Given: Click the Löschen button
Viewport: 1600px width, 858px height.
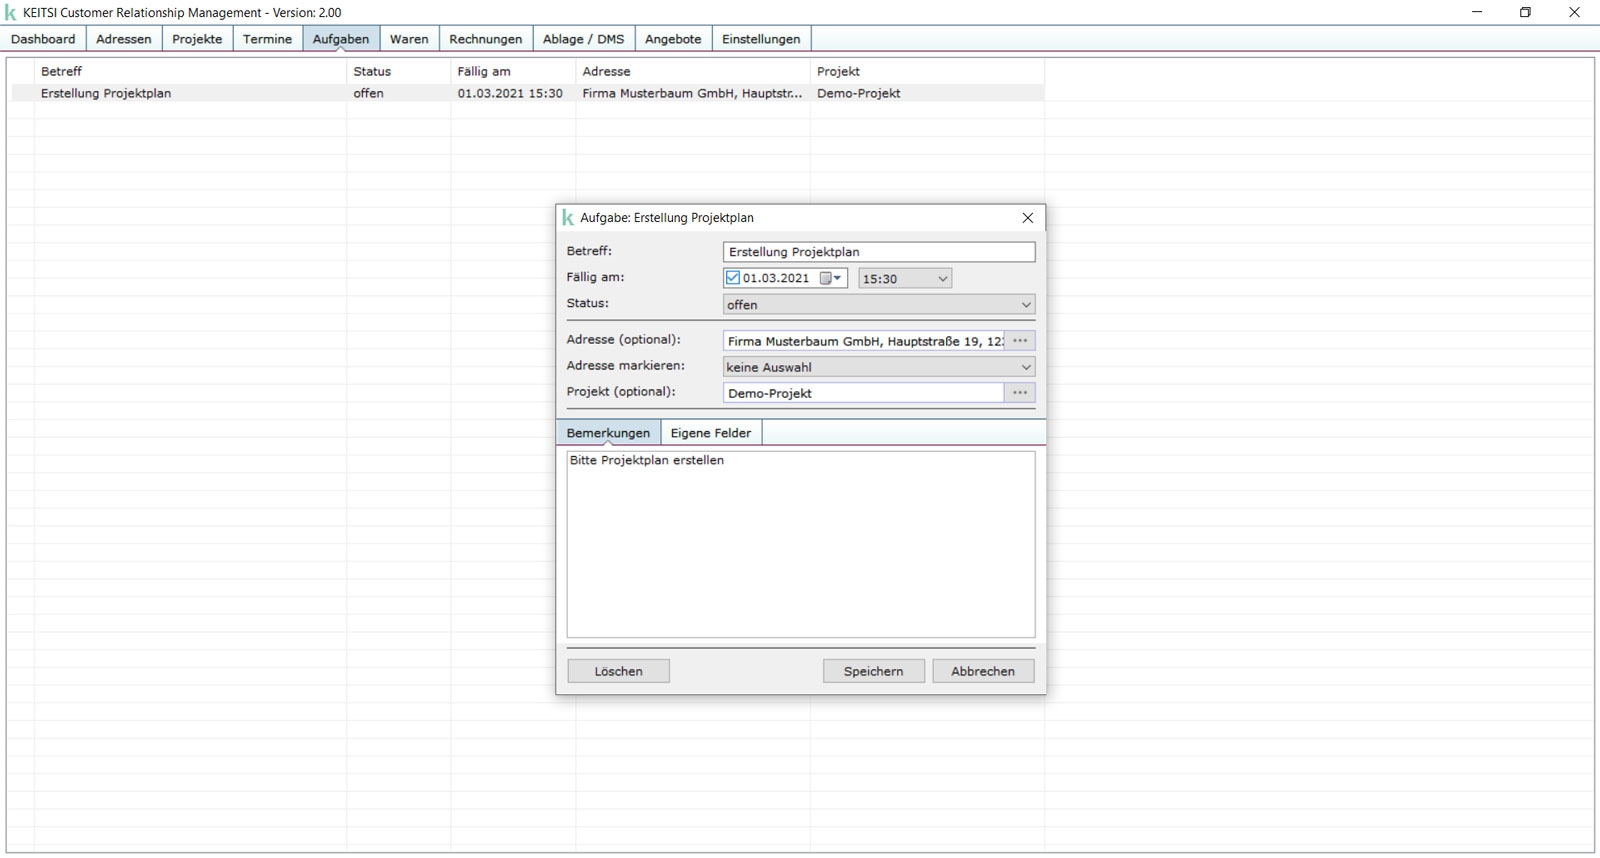Looking at the screenshot, I should coord(618,671).
